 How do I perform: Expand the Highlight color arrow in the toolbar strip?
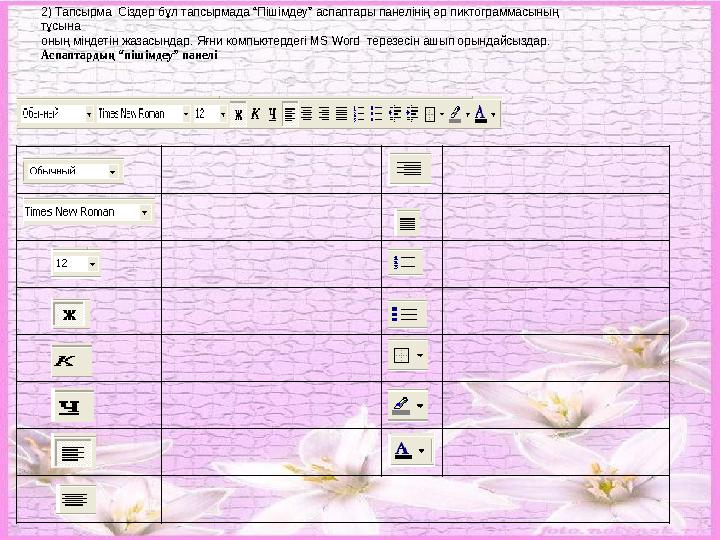pyautogui.click(x=467, y=114)
